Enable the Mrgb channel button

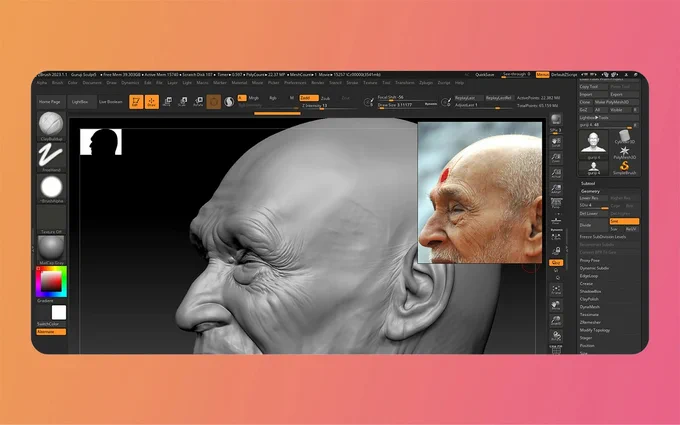(x=254, y=98)
